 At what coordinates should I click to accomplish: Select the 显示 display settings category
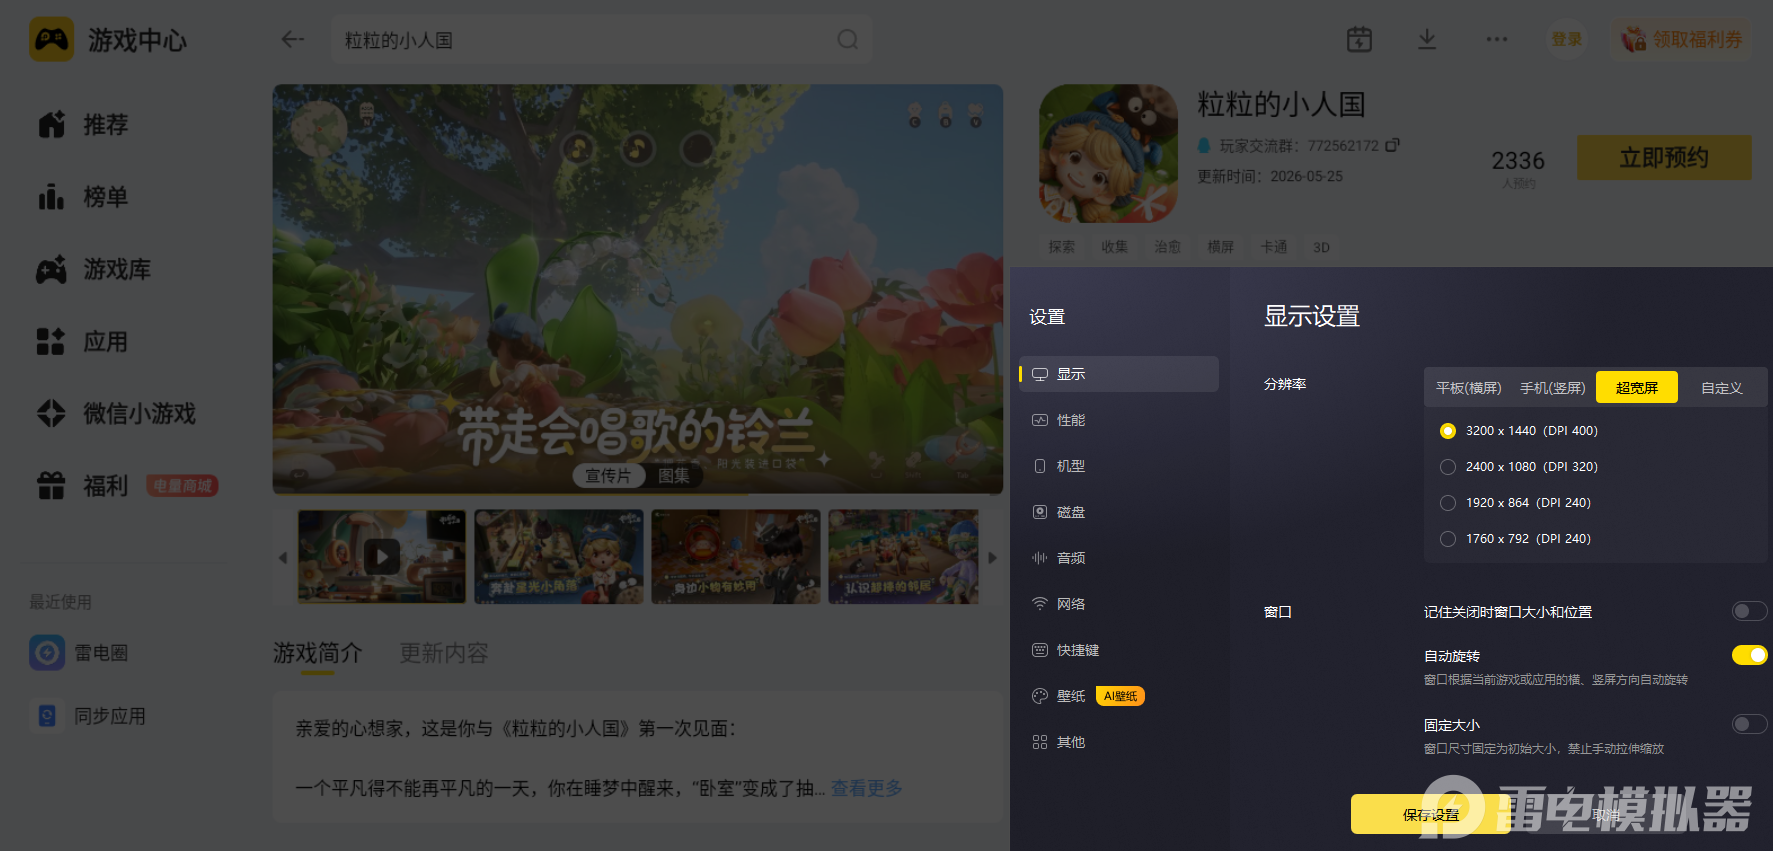point(1118,374)
